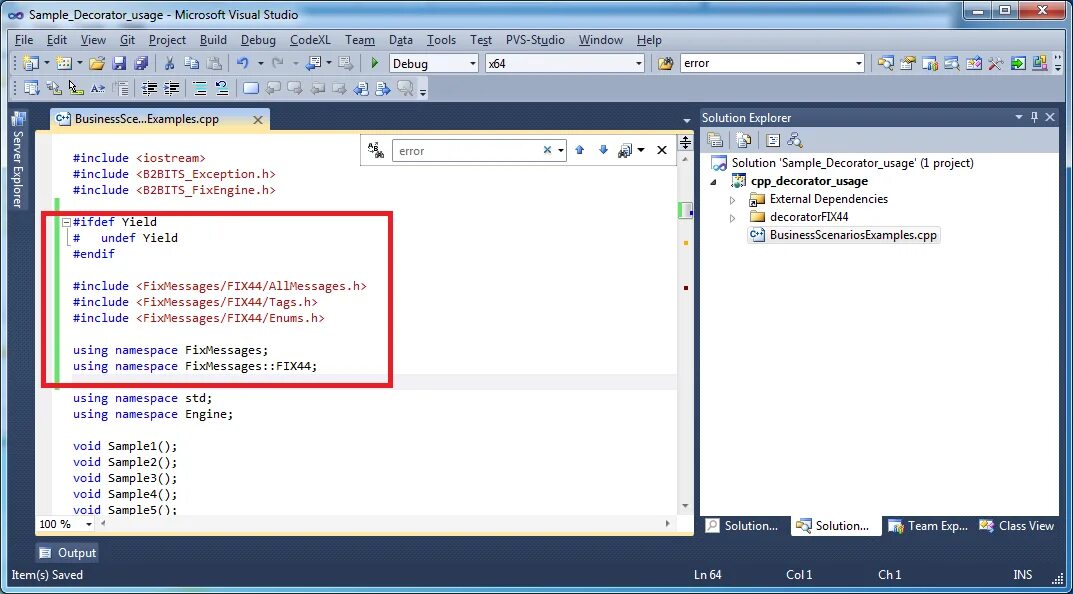Decrease line indent with the toolbar icon

tap(149, 88)
